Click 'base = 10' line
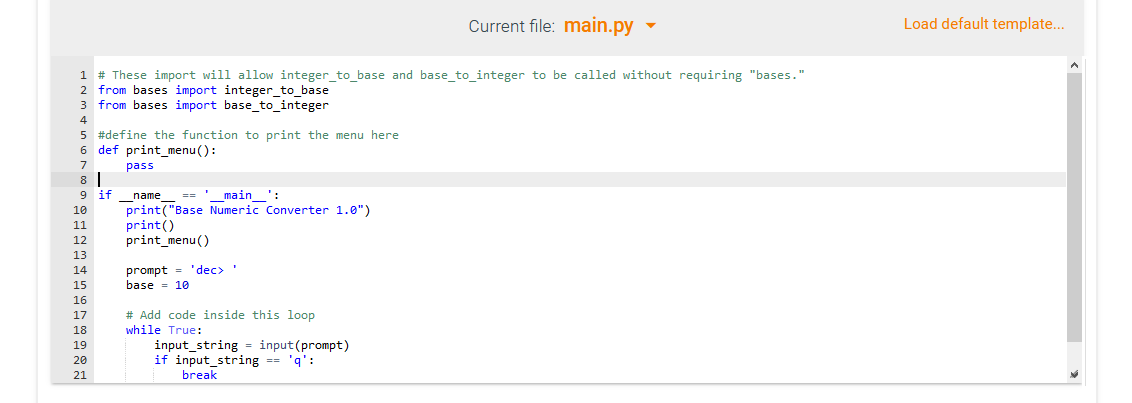This screenshot has width=1132, height=403. coord(157,285)
